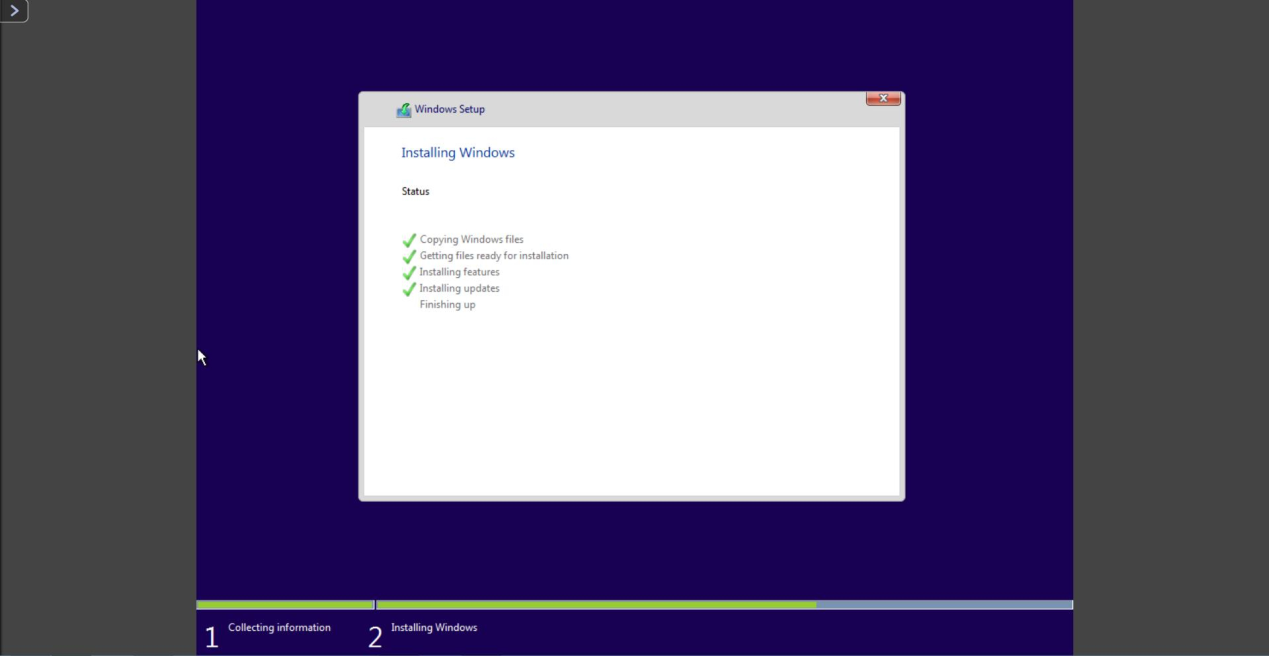The image size is (1269, 656).
Task: Select the Copying Windows files text
Action: (x=471, y=240)
